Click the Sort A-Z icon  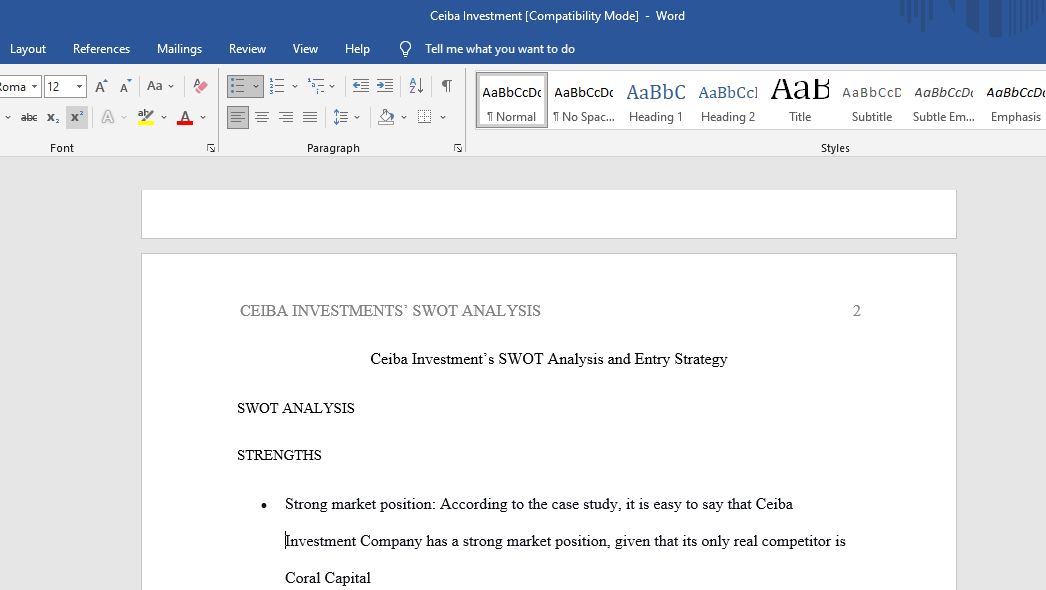tap(416, 86)
